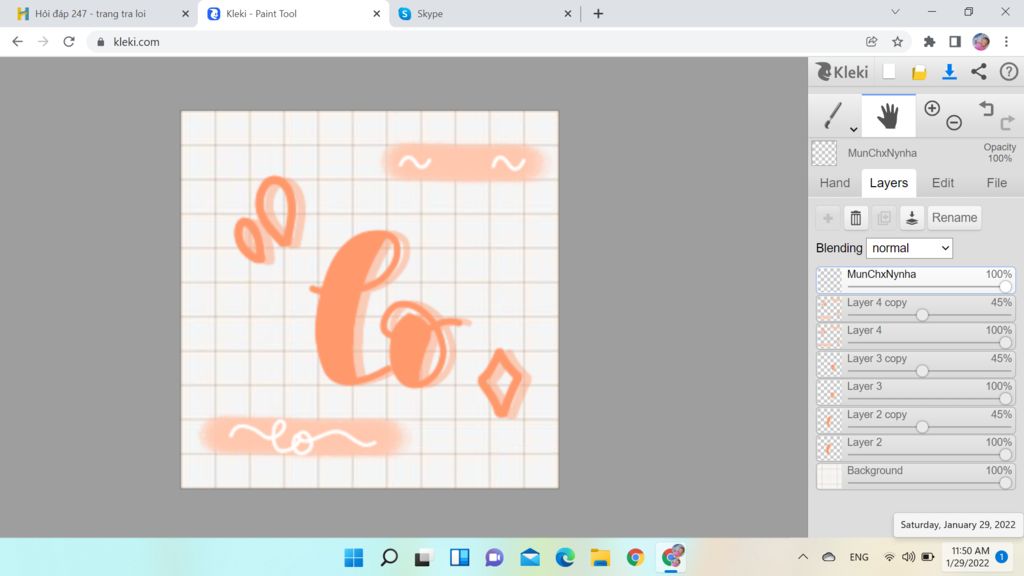Click the Layer 2 copy opacity slider handle
The width and height of the screenshot is (1024, 576).
922,427
